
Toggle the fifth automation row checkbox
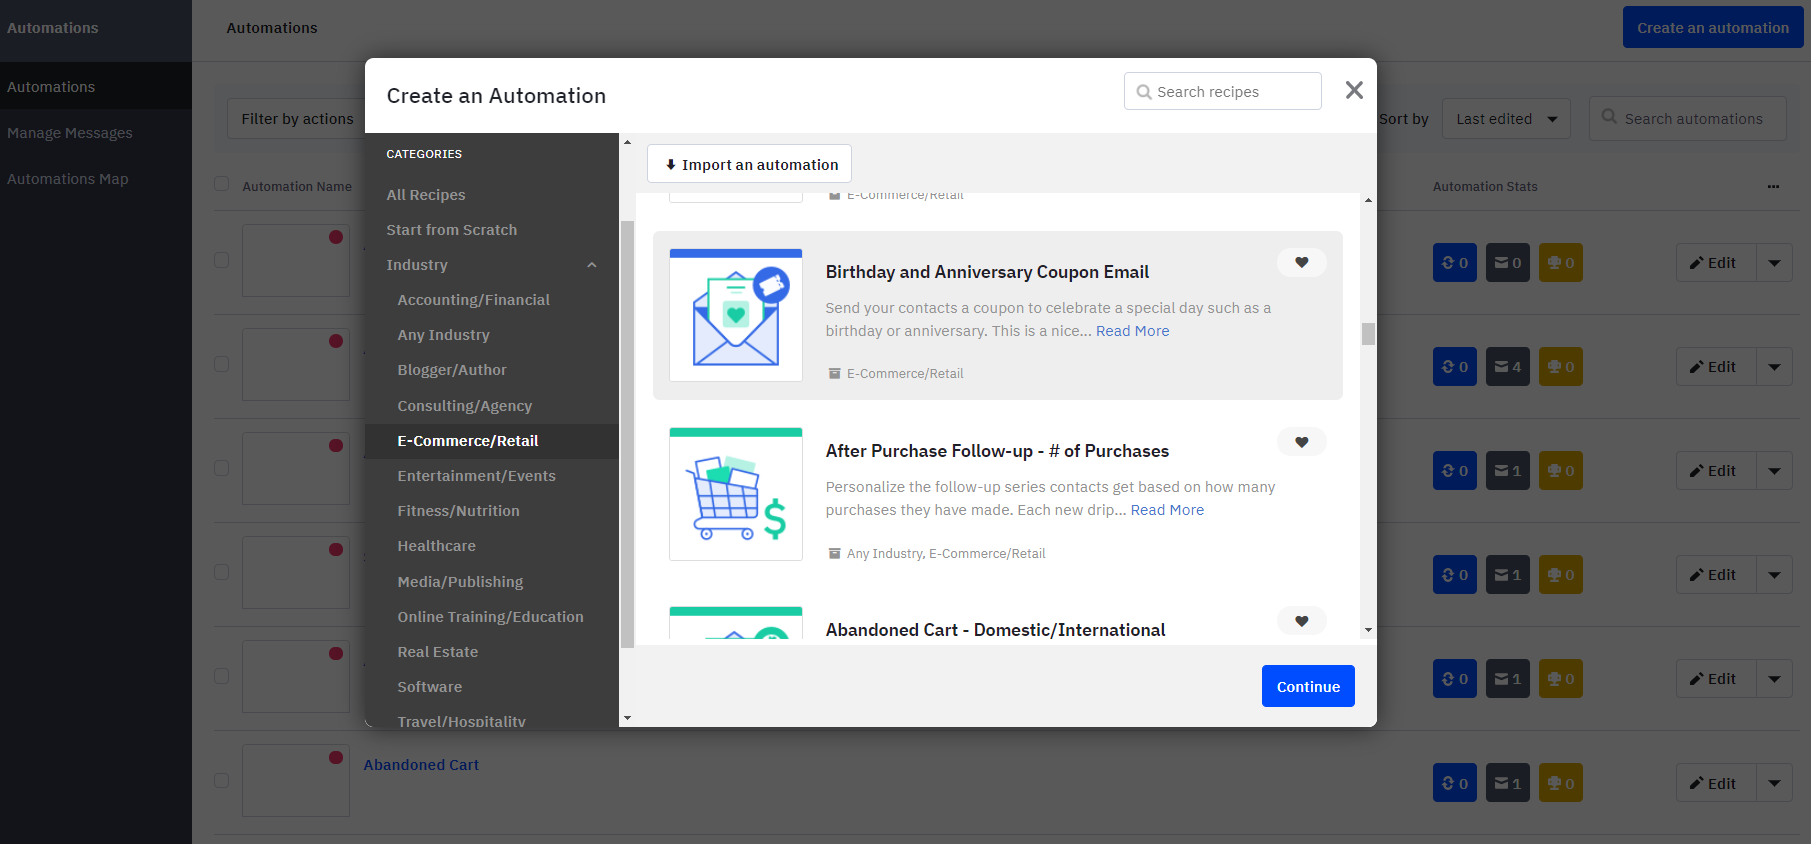[x=221, y=676]
